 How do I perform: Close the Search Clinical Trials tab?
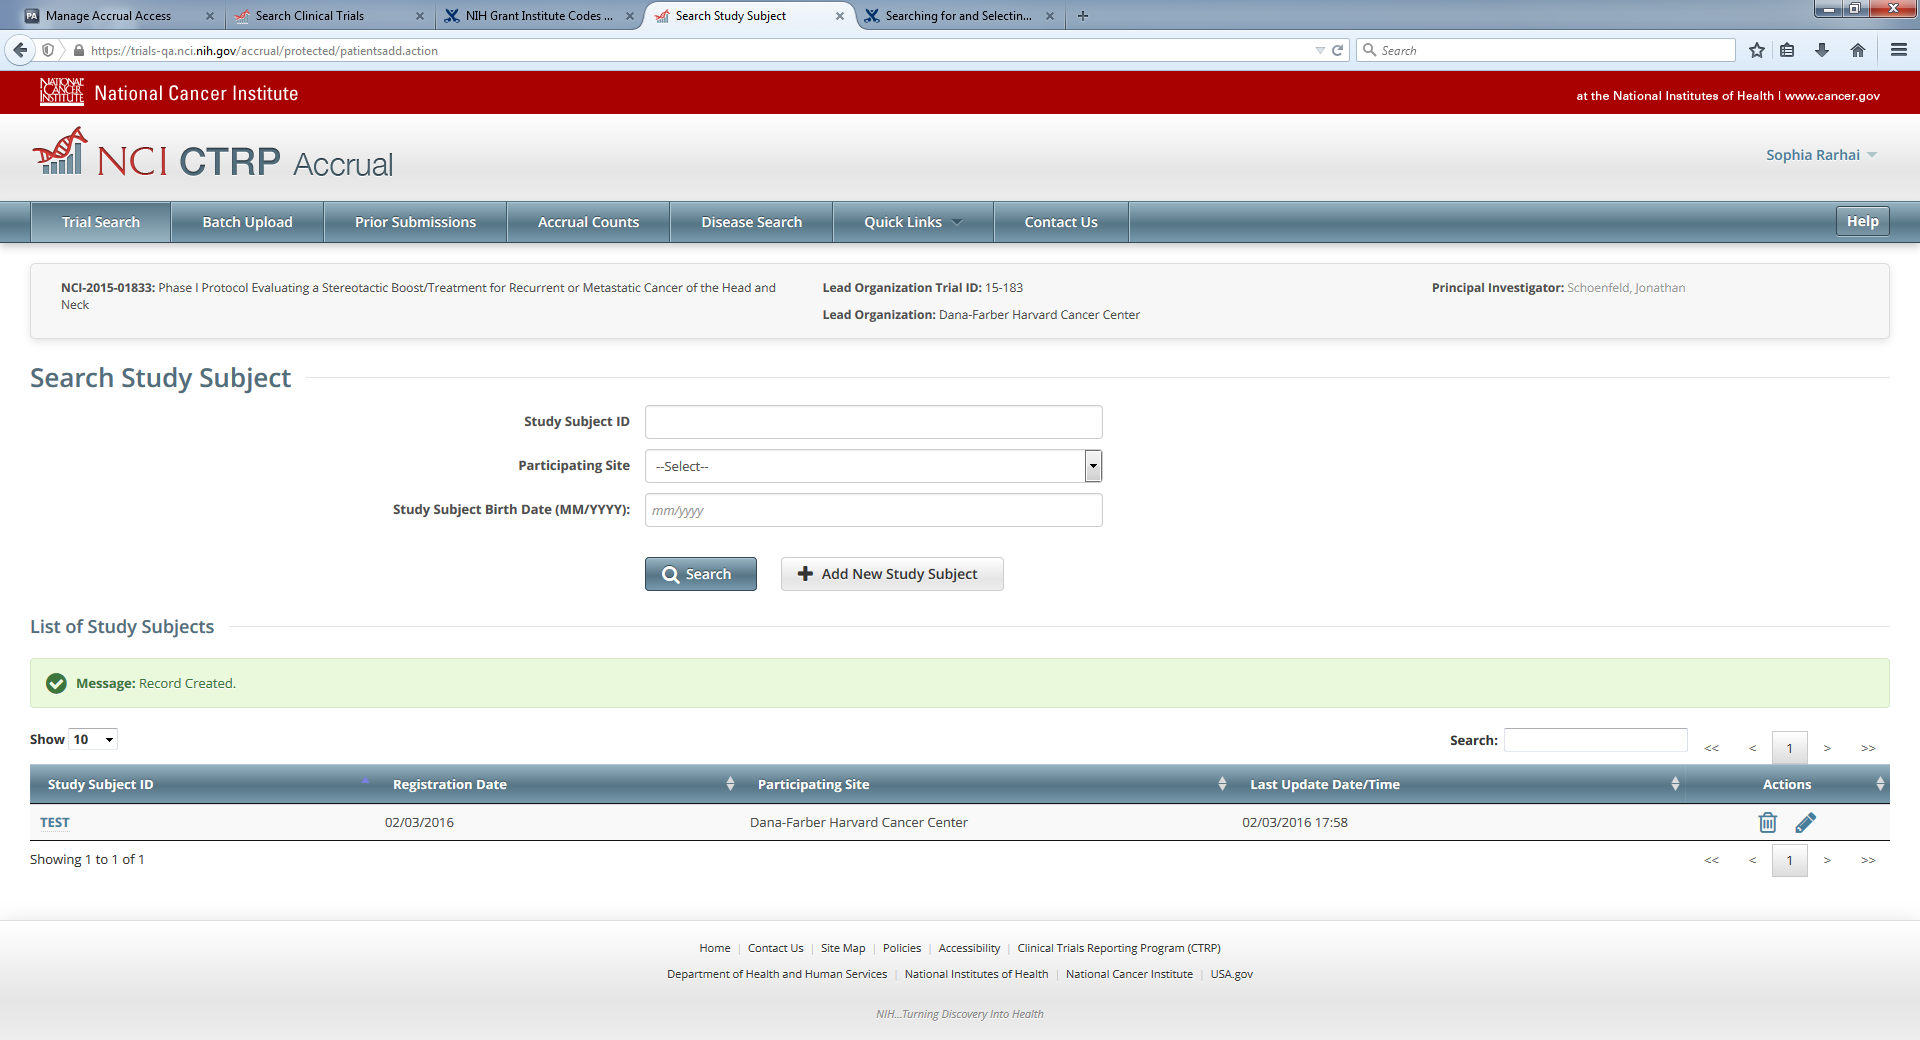point(419,16)
